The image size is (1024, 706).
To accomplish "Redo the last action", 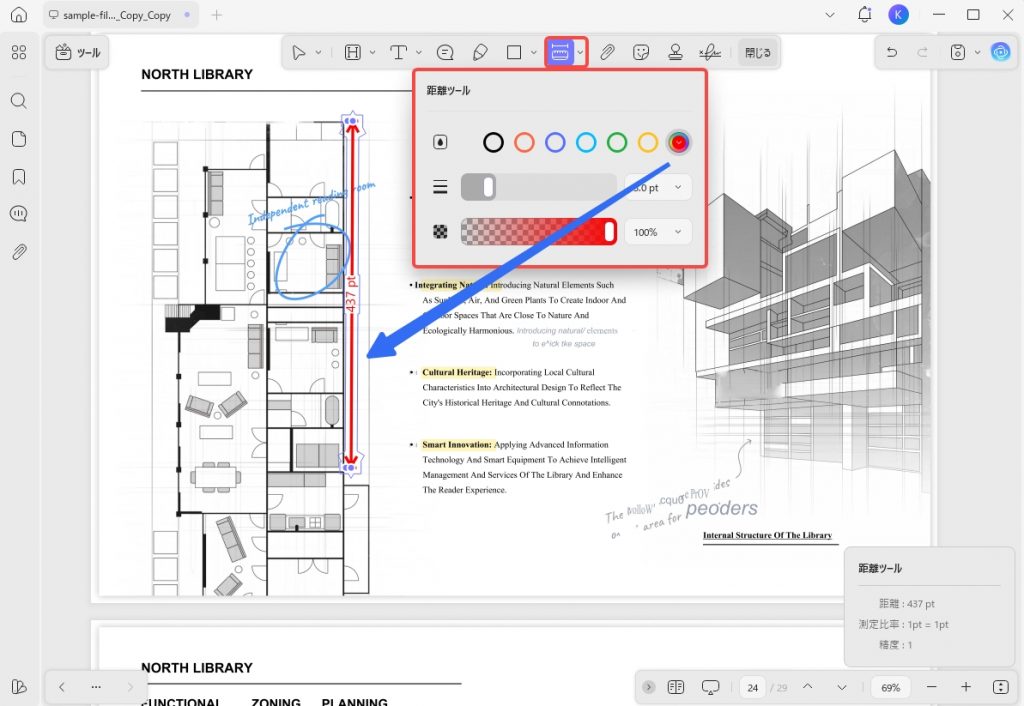I will [x=922, y=52].
